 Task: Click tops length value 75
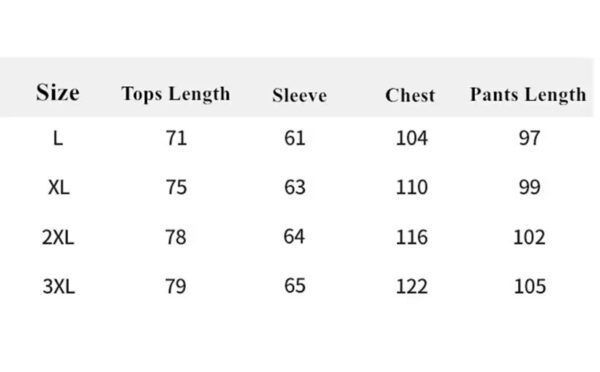(176, 188)
